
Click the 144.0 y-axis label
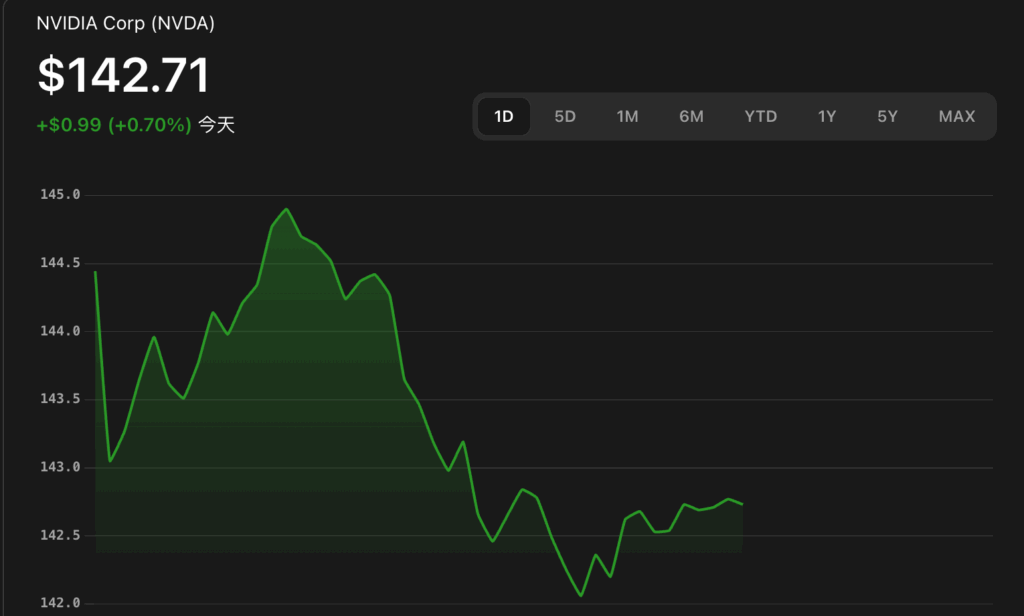[60, 331]
